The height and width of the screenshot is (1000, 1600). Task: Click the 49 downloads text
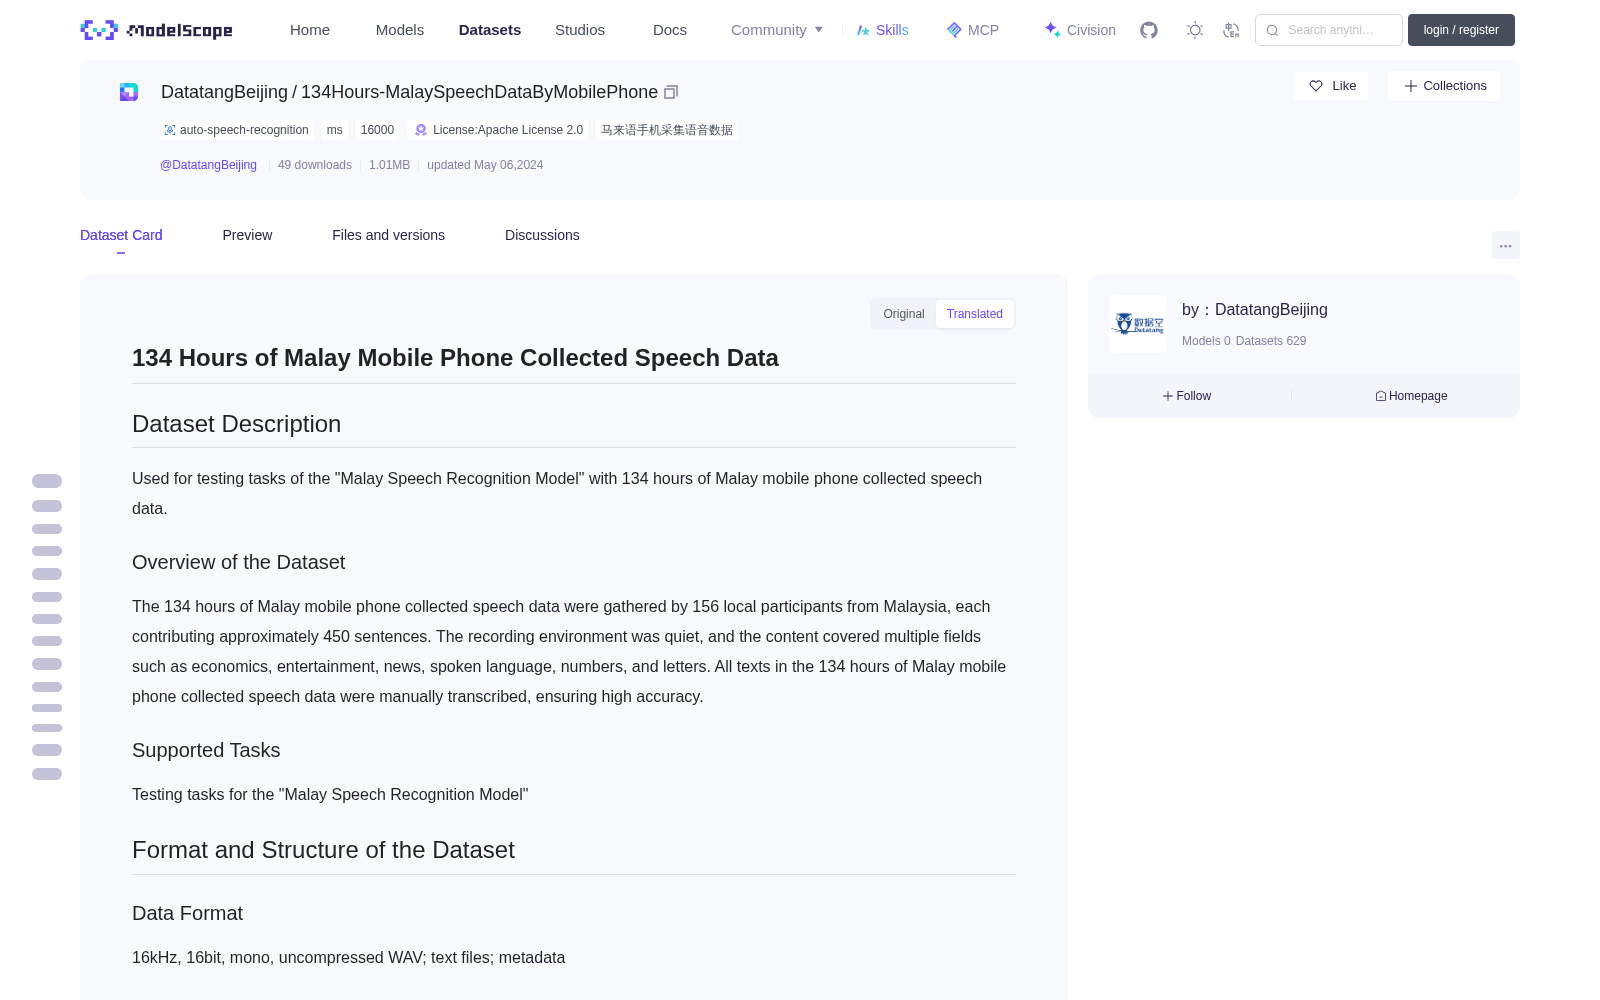tap(315, 165)
